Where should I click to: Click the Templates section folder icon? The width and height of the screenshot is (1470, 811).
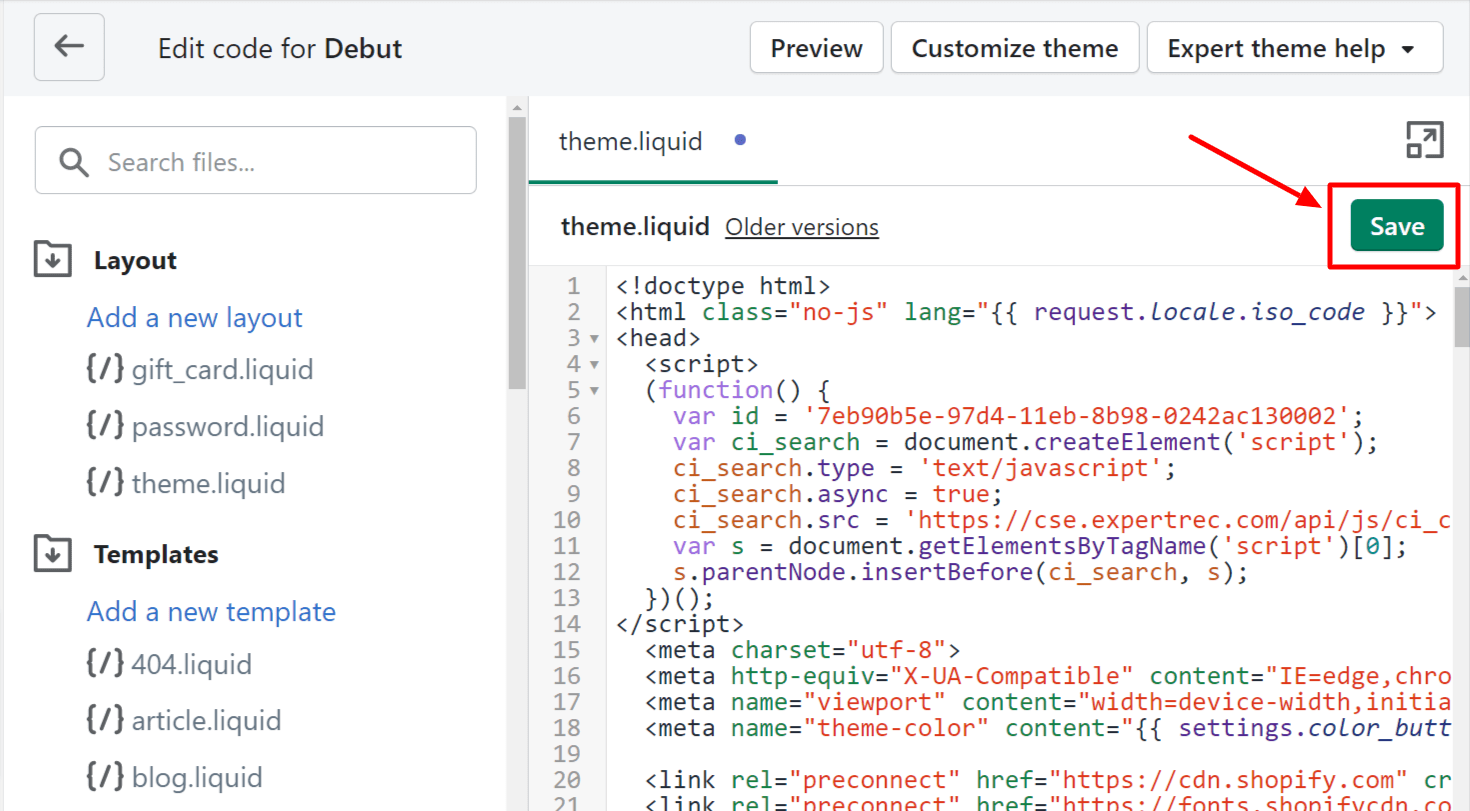(x=51, y=553)
